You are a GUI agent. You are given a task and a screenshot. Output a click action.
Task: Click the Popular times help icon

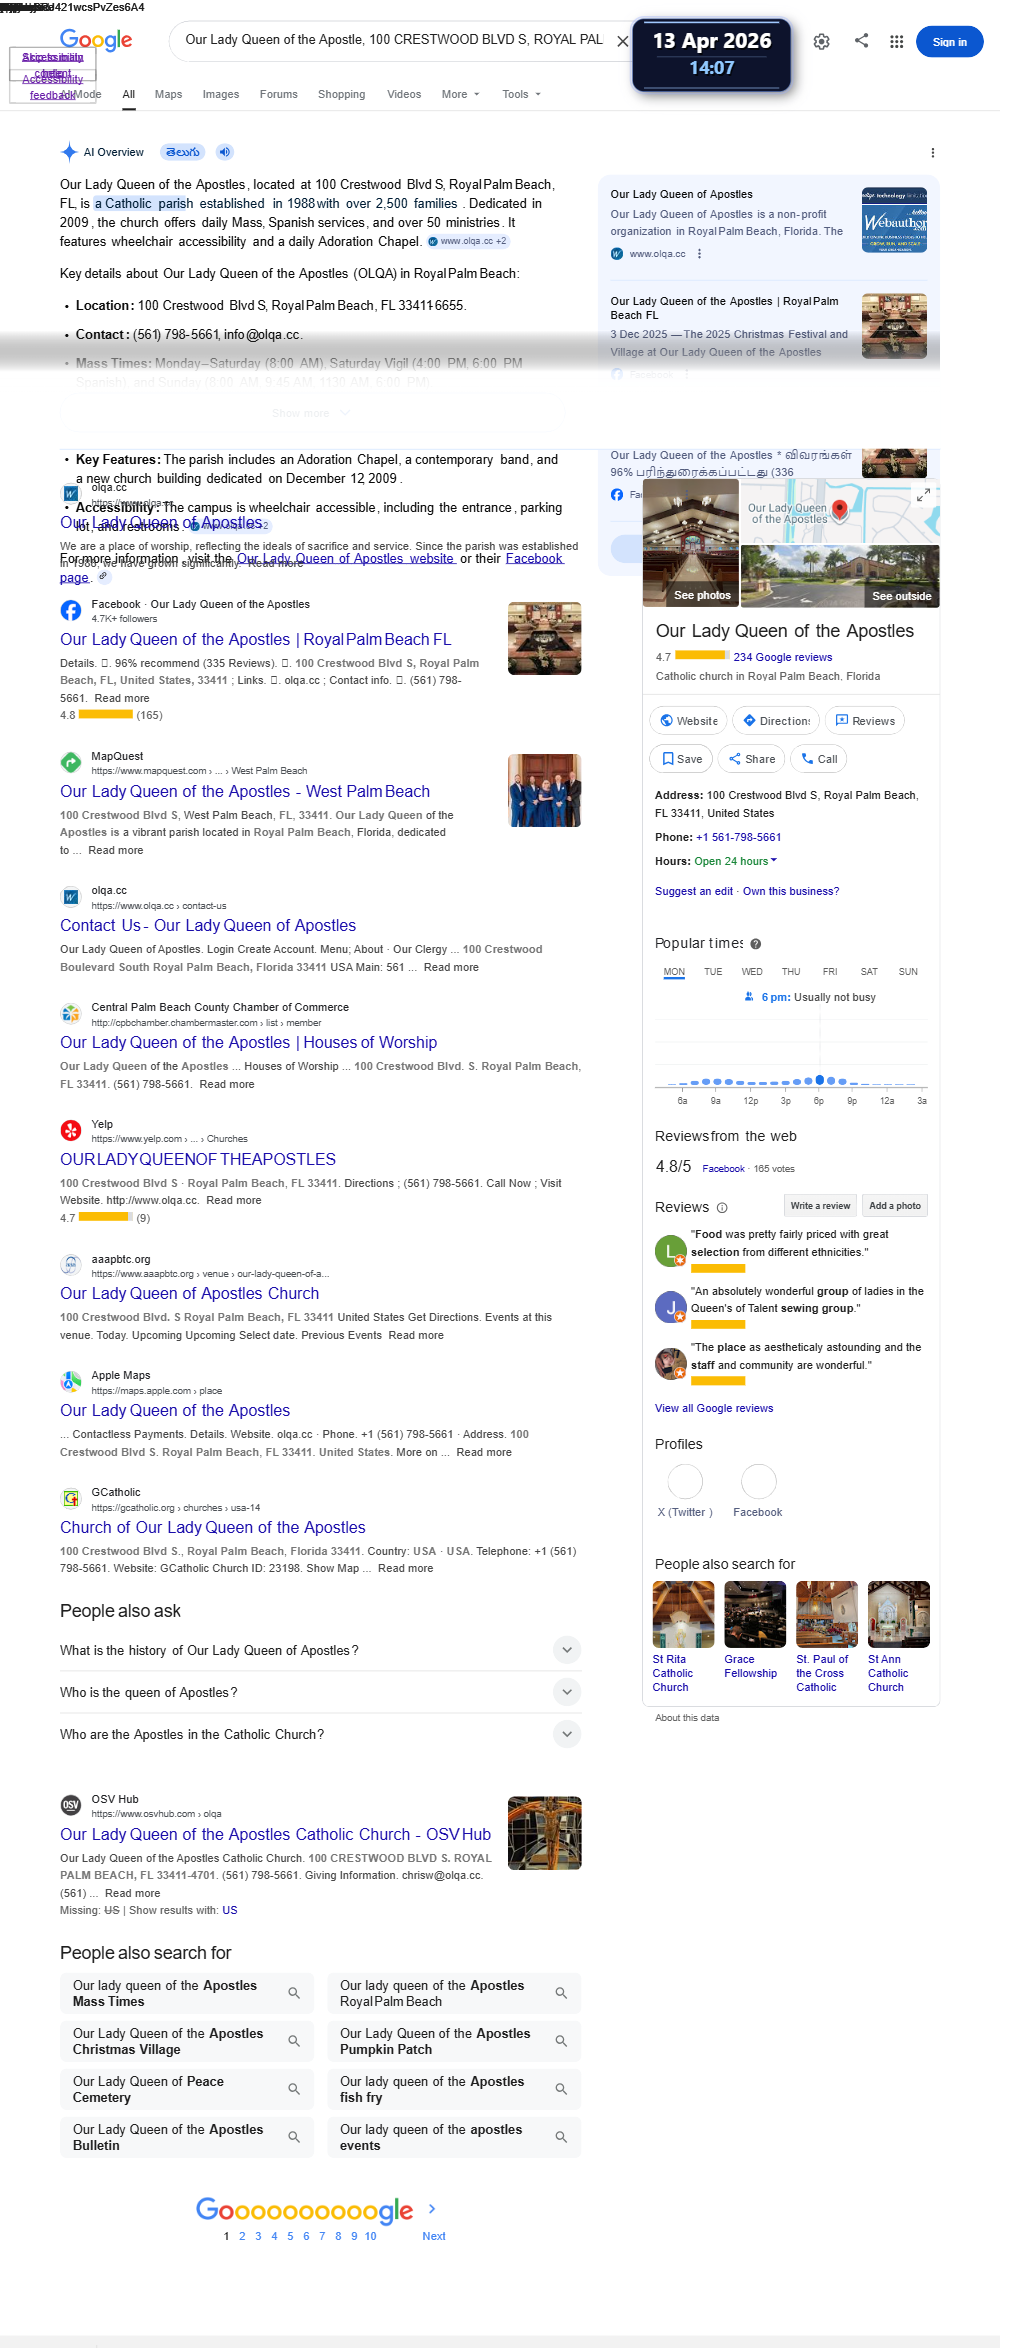pos(756,944)
